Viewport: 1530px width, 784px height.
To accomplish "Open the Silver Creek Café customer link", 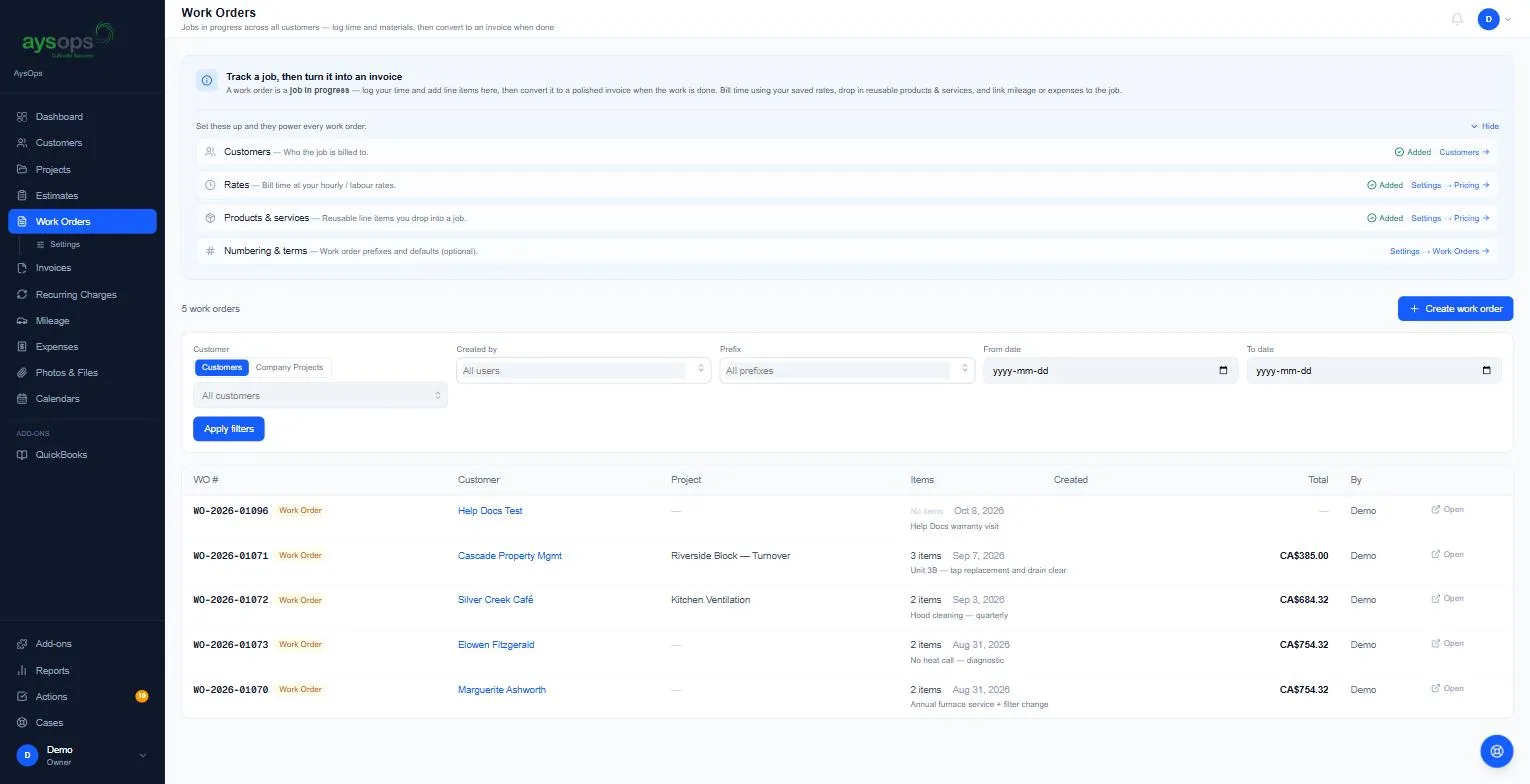I will pos(496,600).
